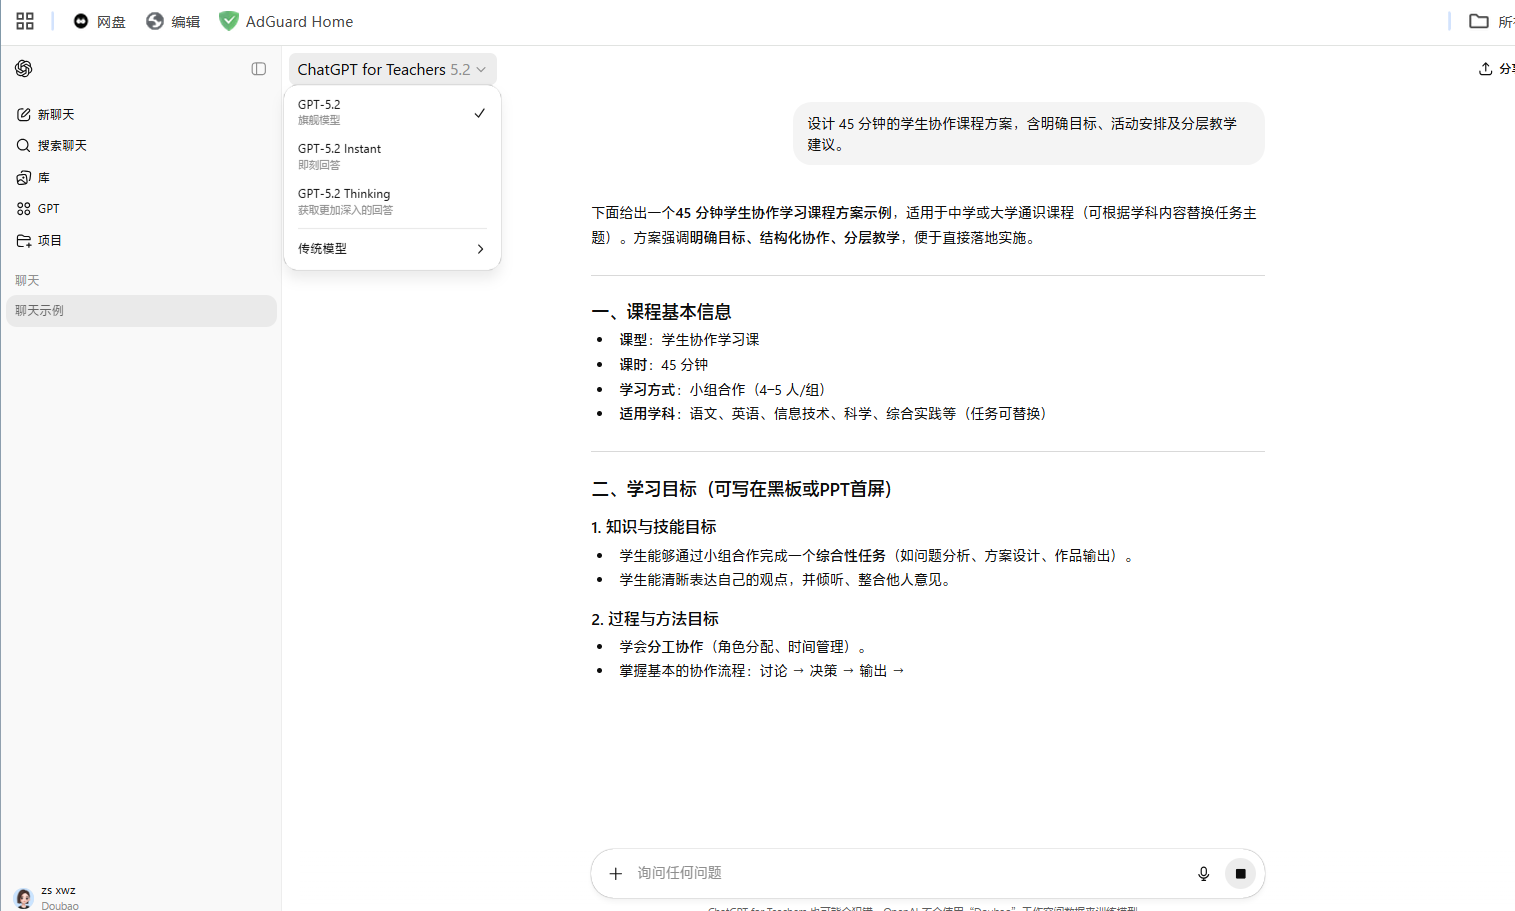Close the ChatGPT for Teachers model dropdown
This screenshot has height=911, width=1515.
click(391, 69)
